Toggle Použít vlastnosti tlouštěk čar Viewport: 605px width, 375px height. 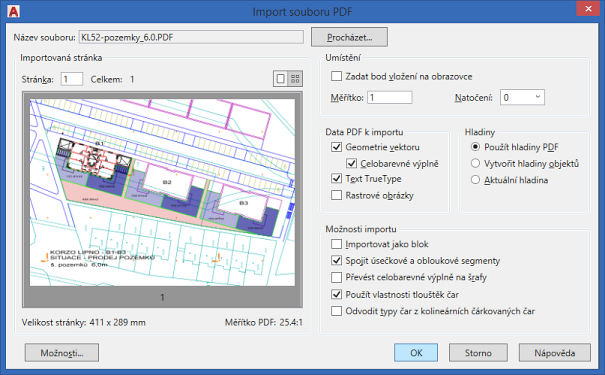coord(336,295)
